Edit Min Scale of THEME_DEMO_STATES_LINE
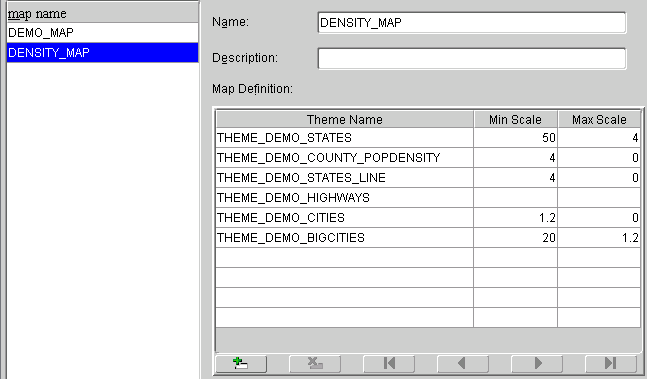Viewport: 647px width, 379px height. 515,178
